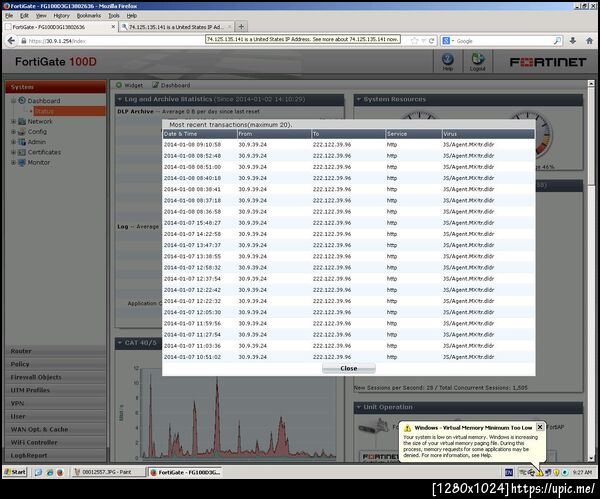
Task: Open the Log&Report sidebar section
Action: tap(55, 455)
